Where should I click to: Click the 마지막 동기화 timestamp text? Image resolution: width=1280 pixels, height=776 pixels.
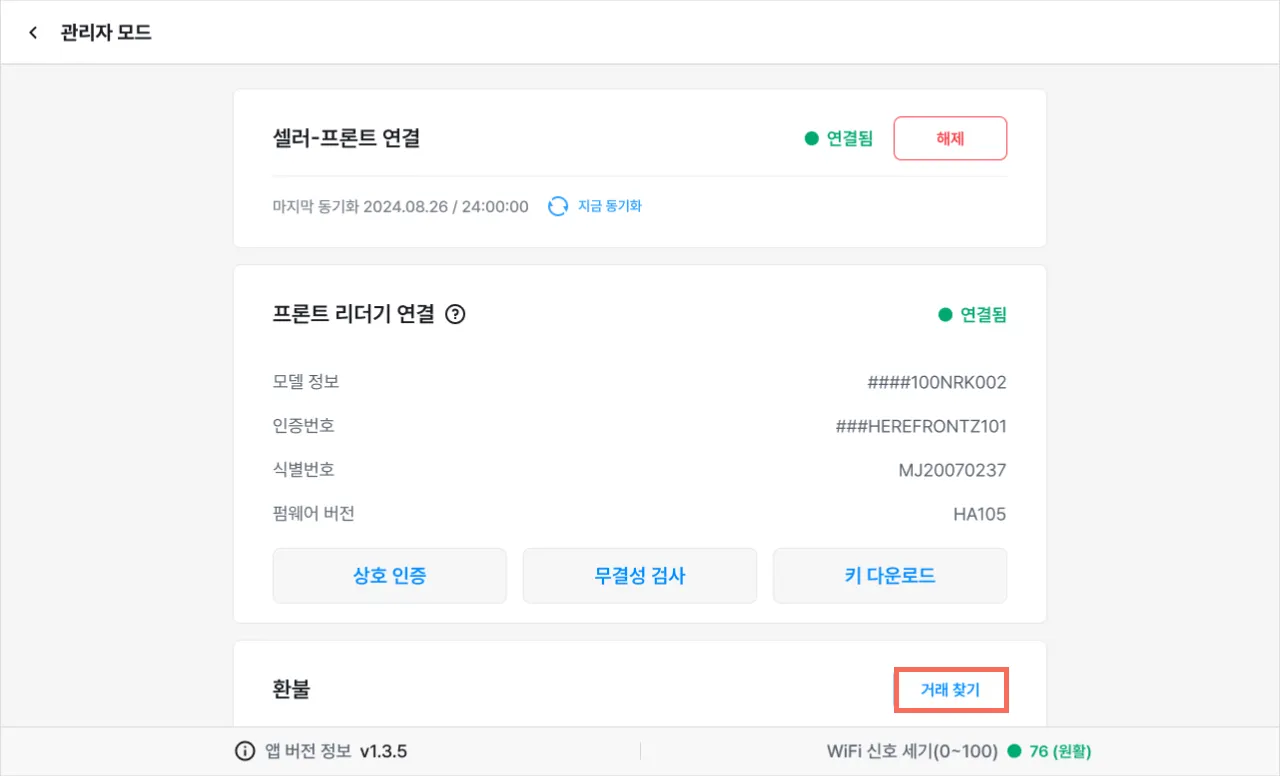click(x=400, y=206)
